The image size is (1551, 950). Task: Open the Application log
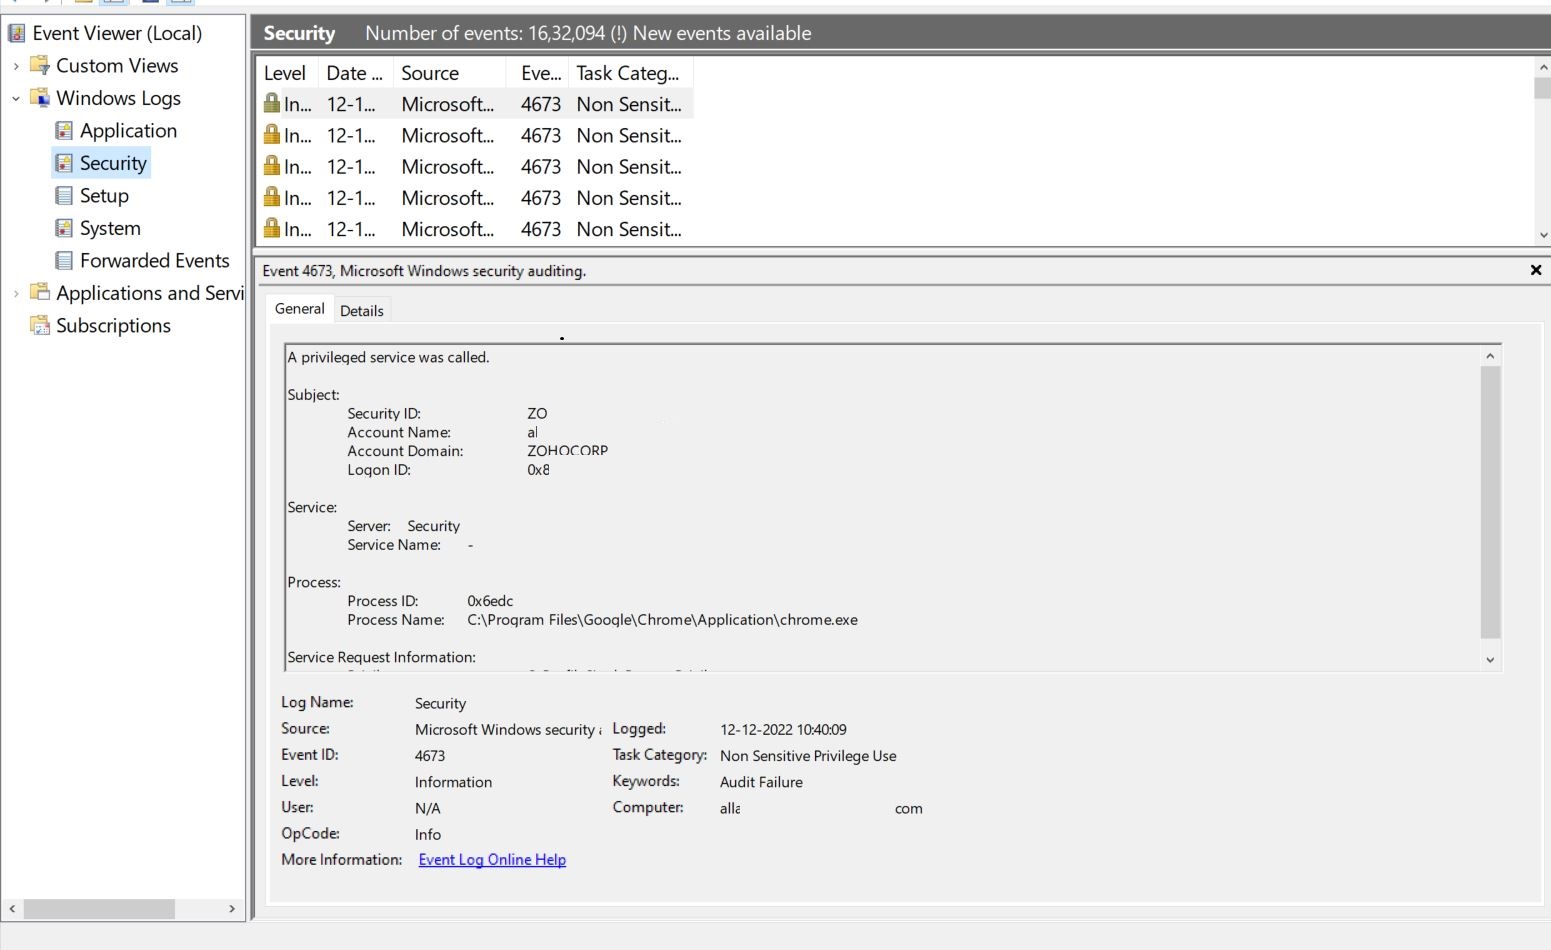(127, 130)
